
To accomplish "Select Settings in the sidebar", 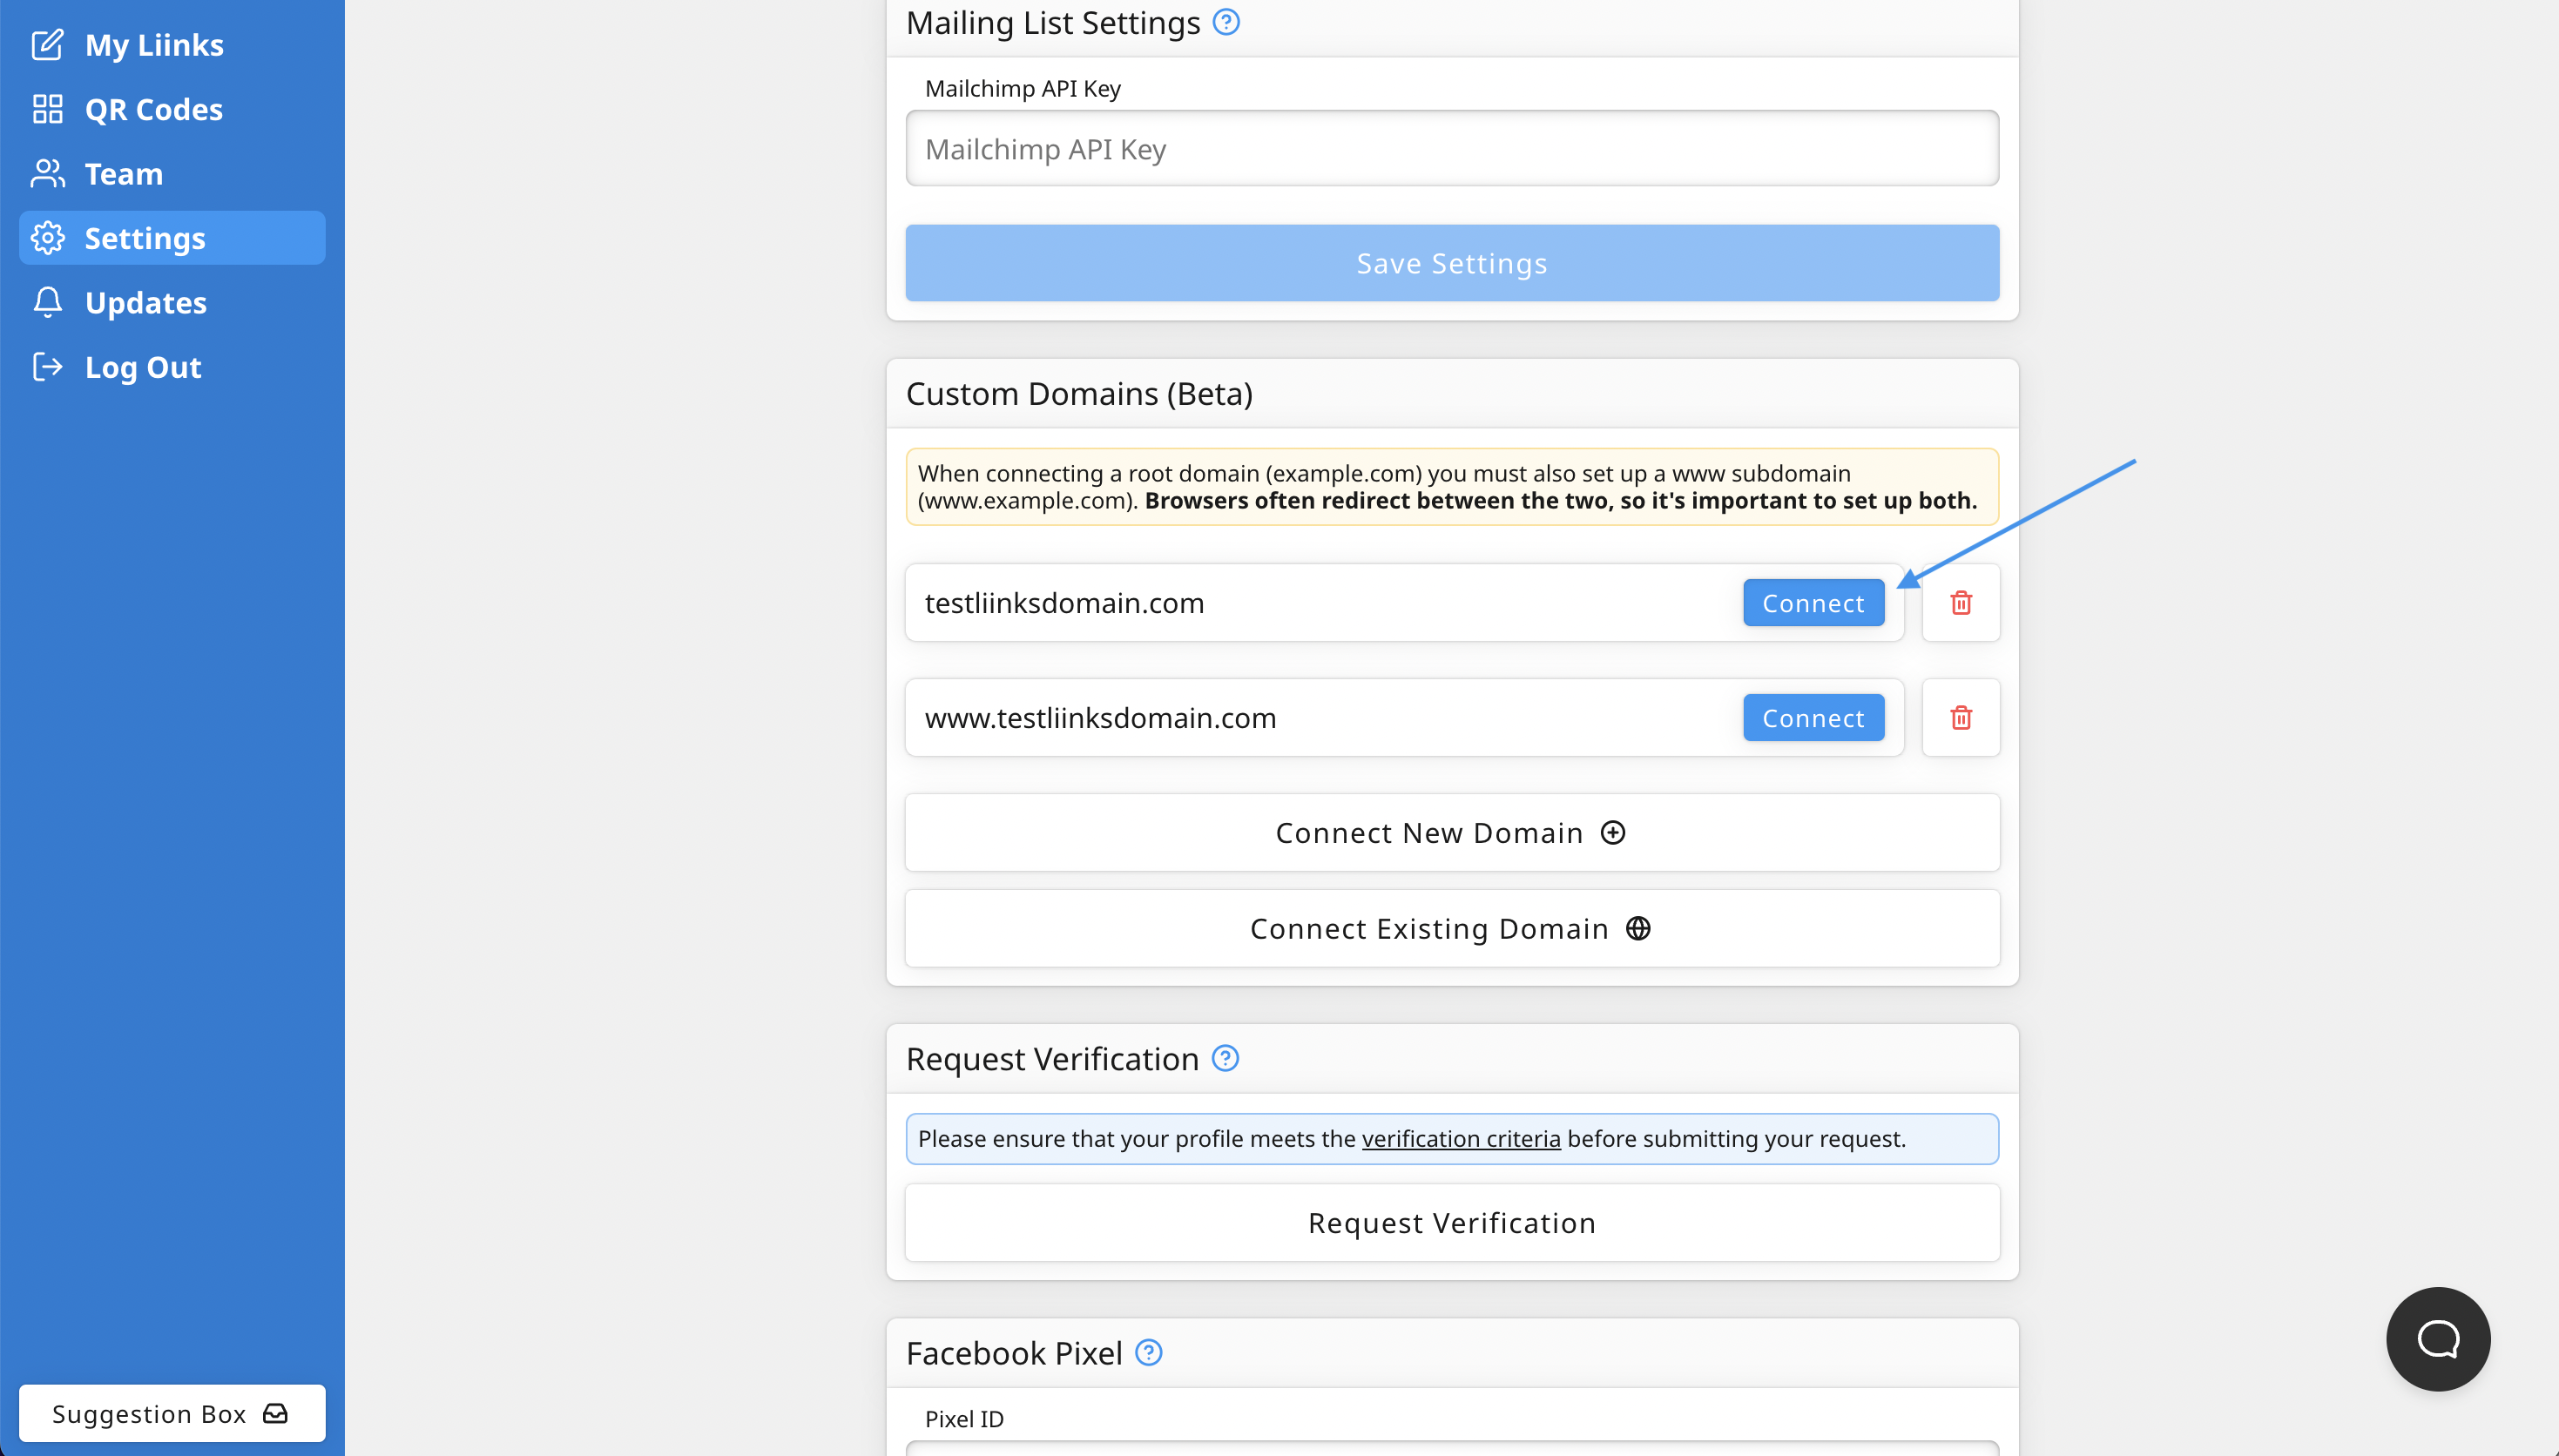I will pos(145,238).
